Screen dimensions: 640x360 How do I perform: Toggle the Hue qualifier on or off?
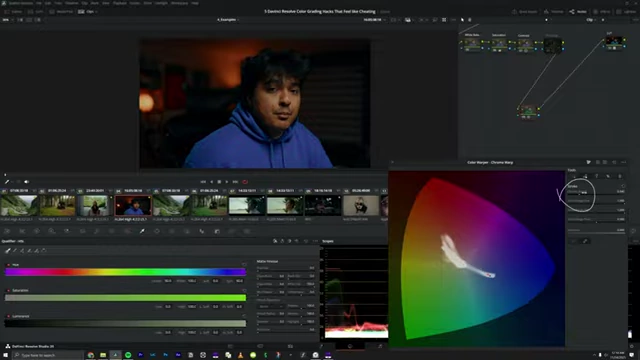coord(9,265)
